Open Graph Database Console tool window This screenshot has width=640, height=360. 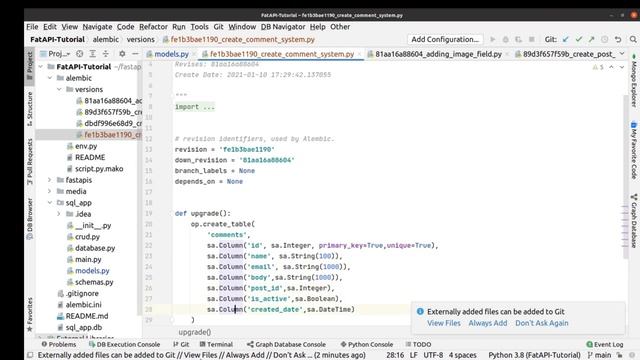tap(287, 344)
